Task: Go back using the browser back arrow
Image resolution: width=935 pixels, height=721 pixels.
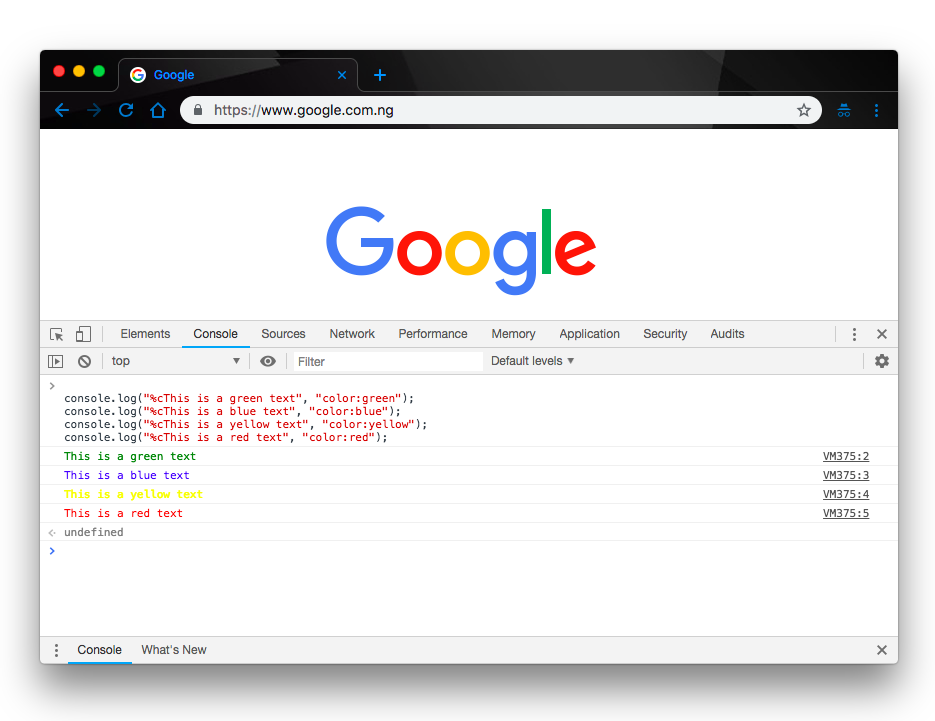Action: (62, 110)
